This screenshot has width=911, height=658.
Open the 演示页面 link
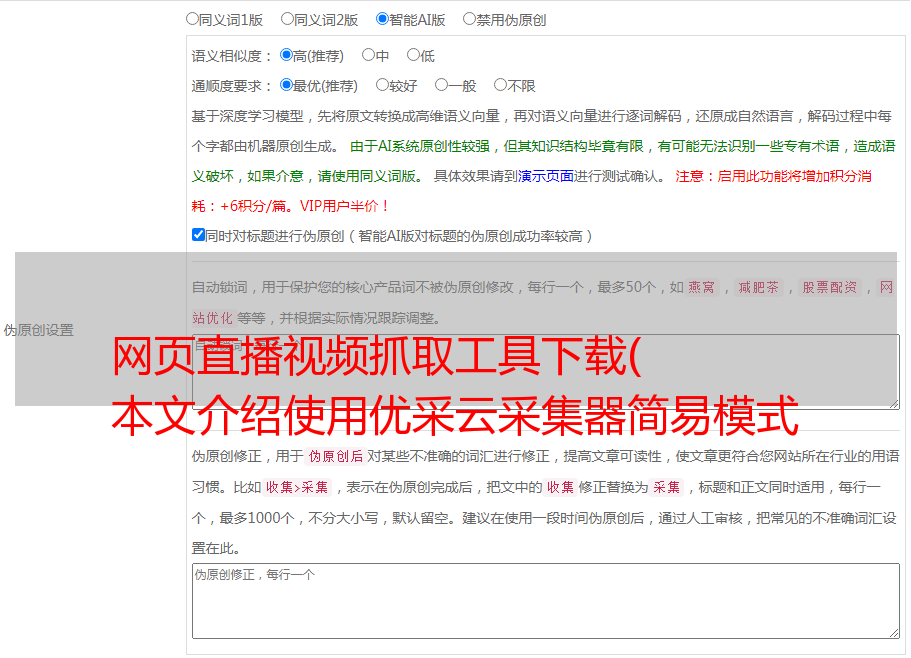coord(545,176)
